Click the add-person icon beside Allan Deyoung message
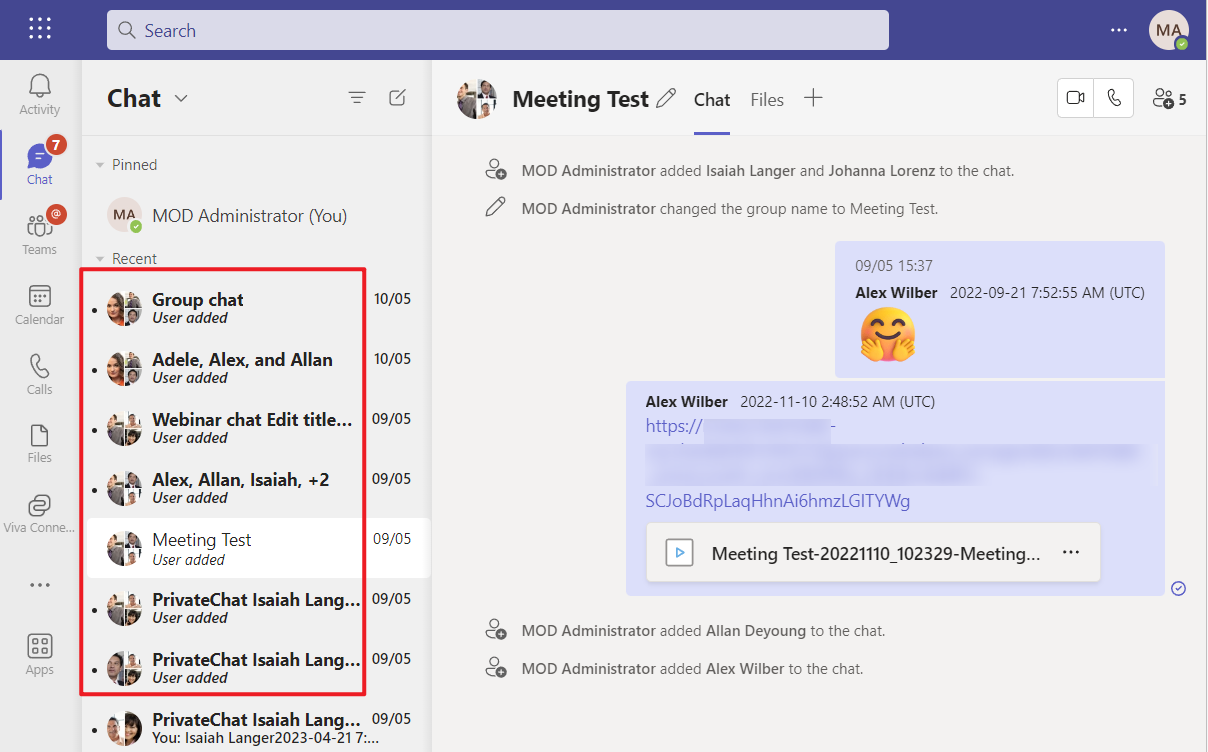1208x752 pixels. tap(495, 630)
